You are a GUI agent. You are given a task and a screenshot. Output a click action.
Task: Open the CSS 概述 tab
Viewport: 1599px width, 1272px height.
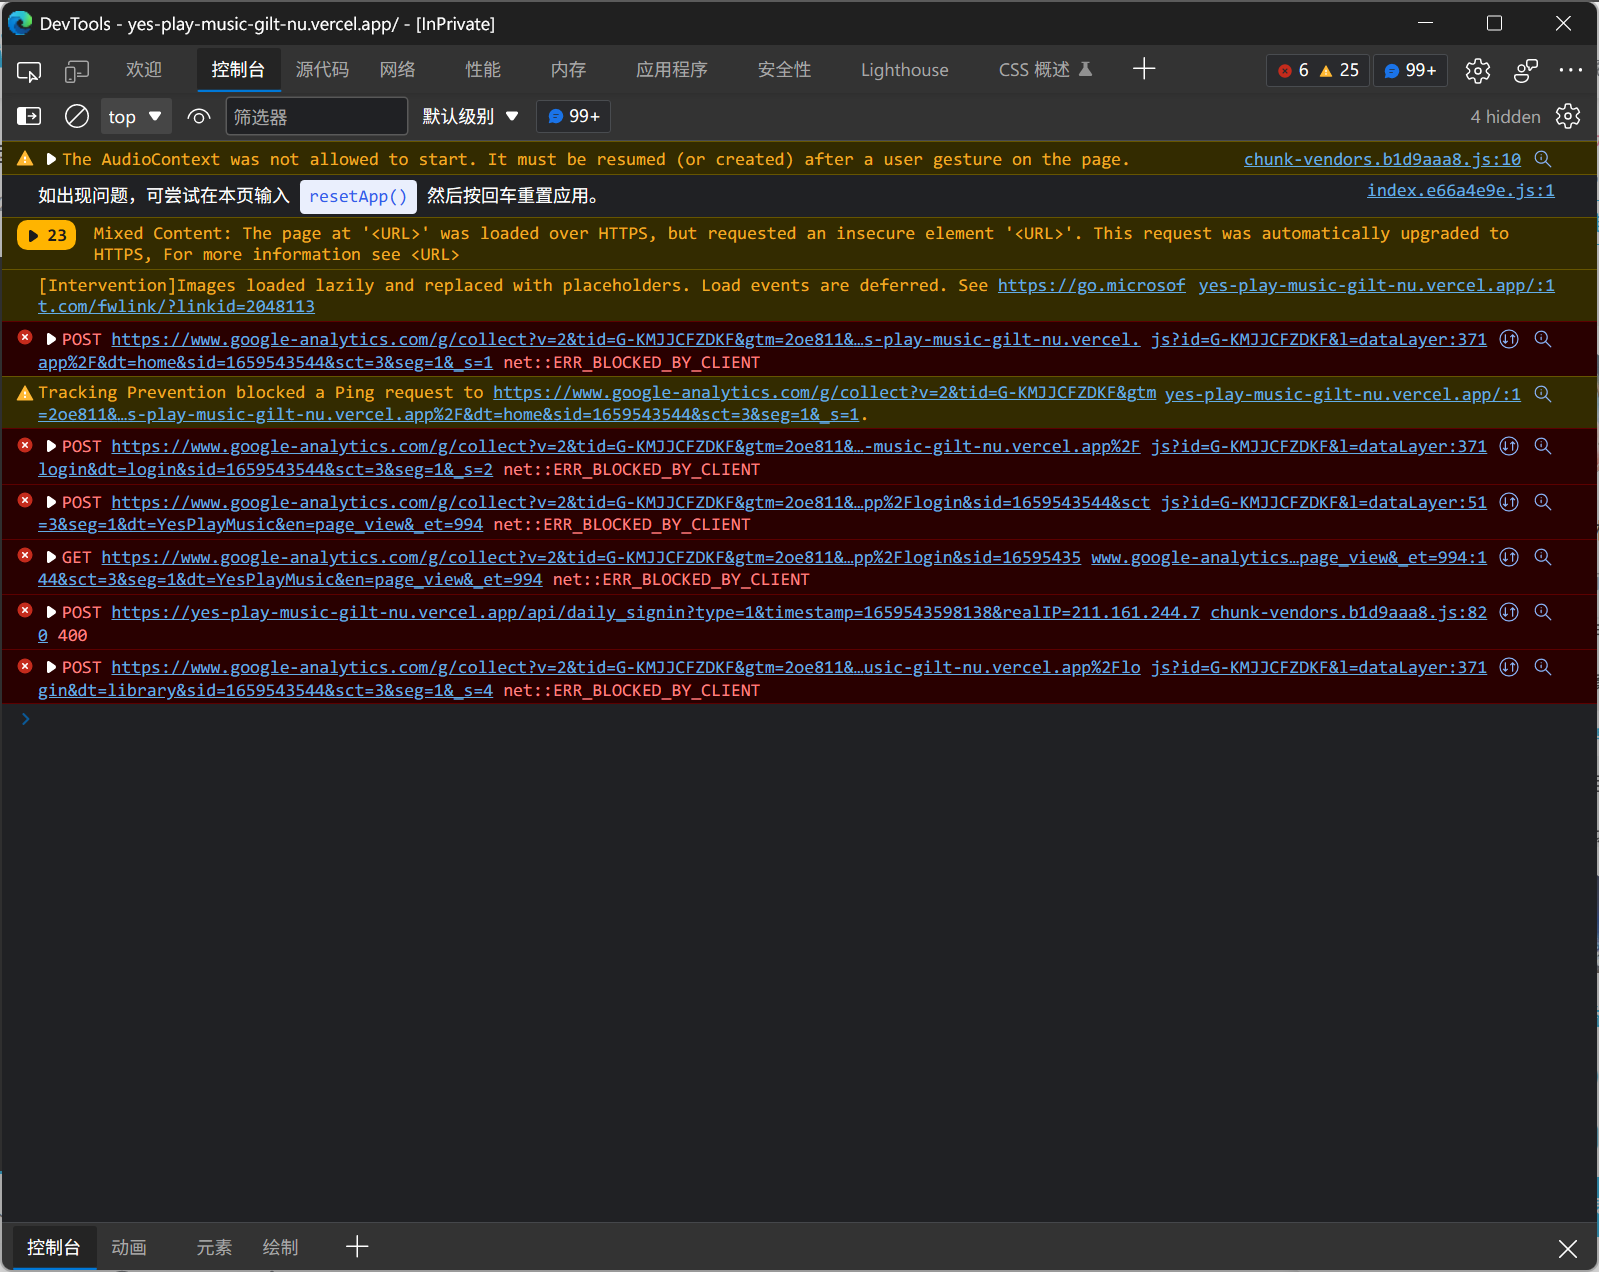[1045, 70]
